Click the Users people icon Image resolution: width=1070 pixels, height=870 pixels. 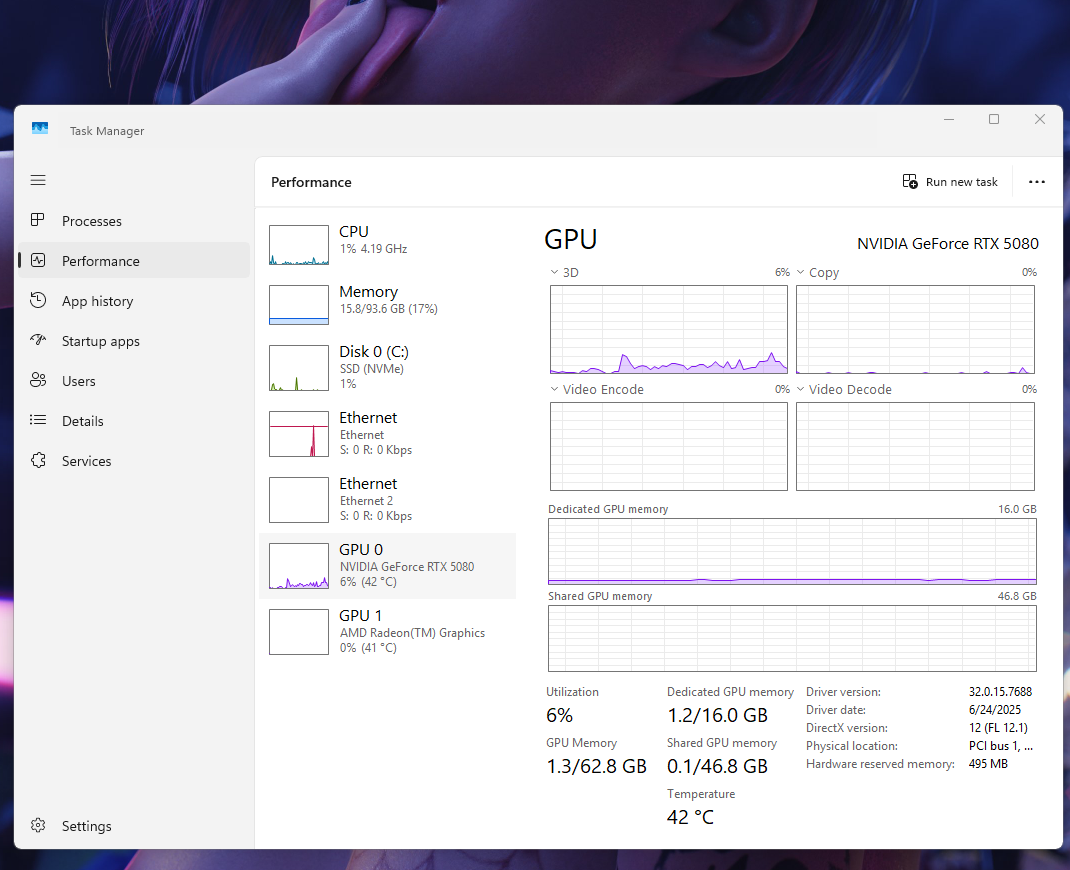(38, 381)
